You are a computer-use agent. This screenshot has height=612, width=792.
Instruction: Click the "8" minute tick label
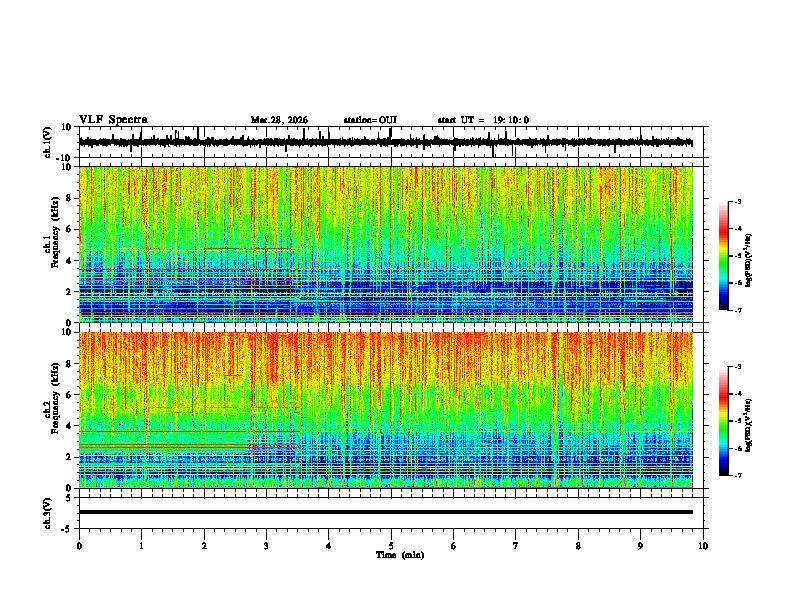click(578, 546)
